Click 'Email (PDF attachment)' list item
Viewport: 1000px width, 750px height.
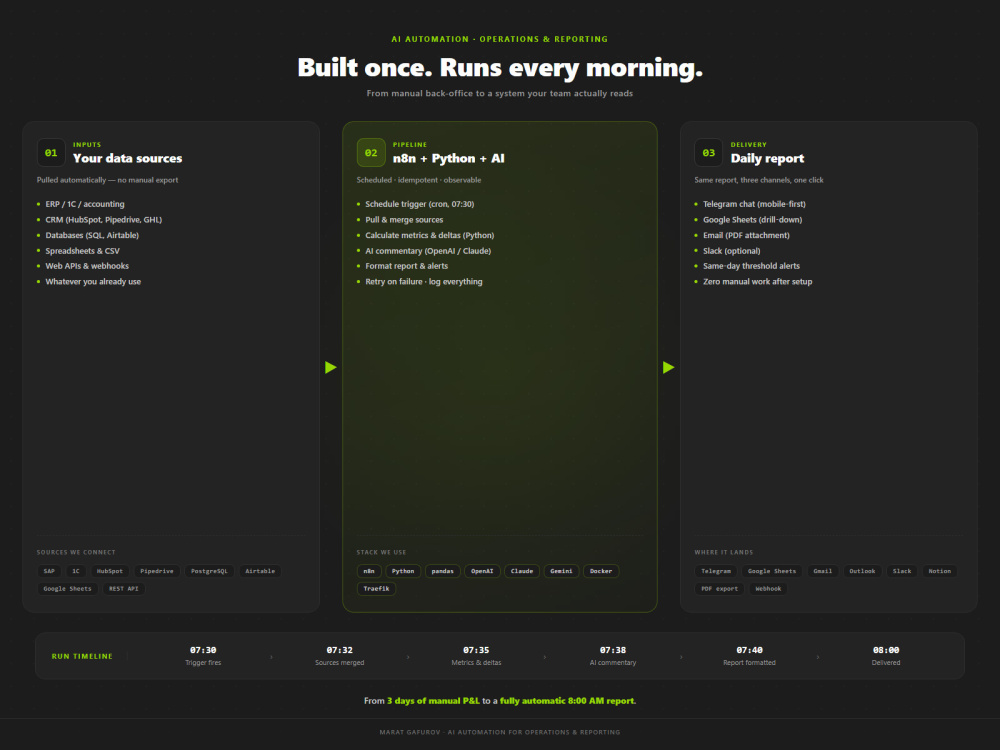pyautogui.click(x=746, y=235)
